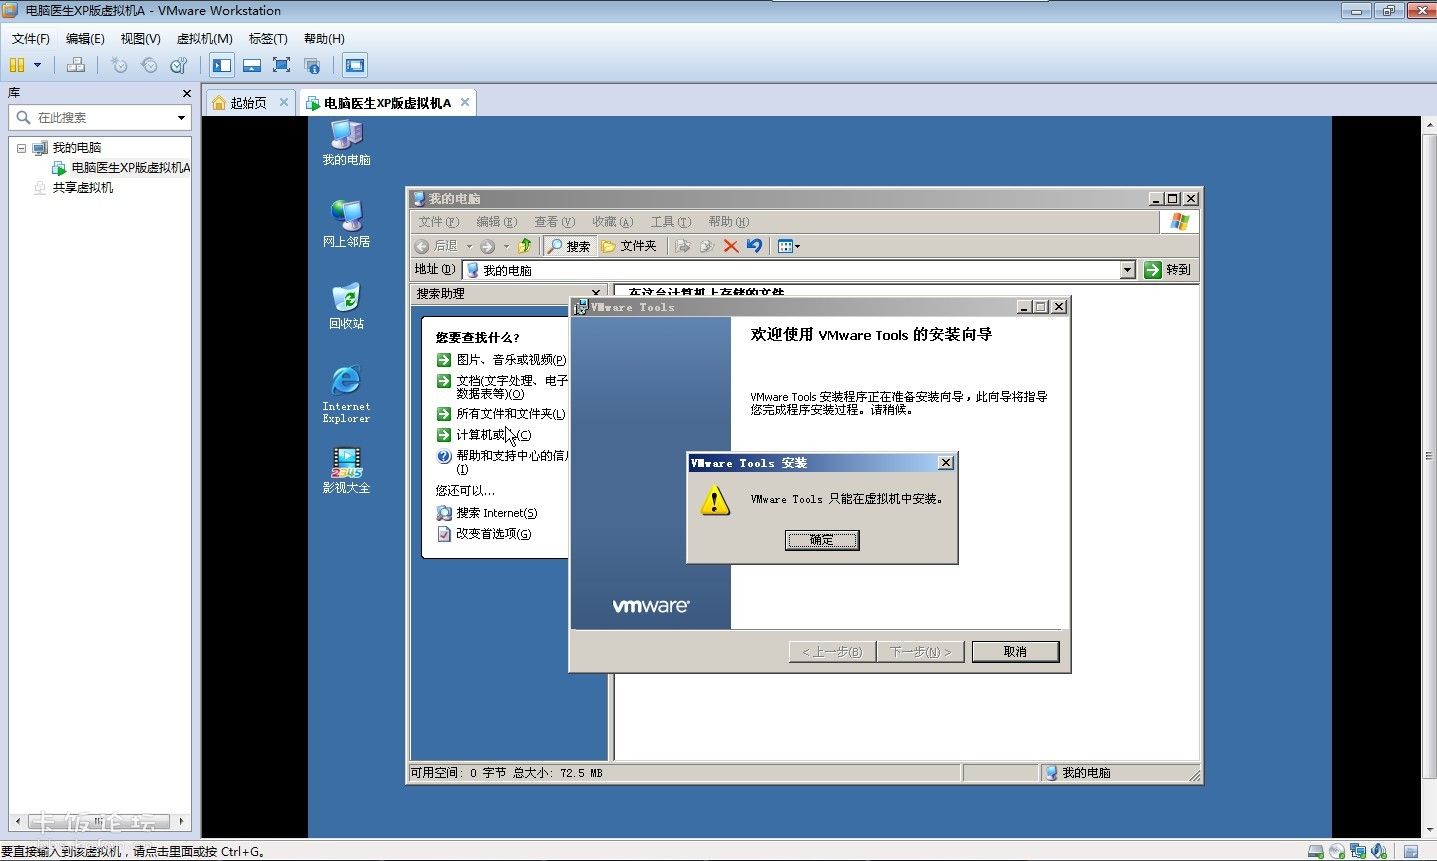Click the up-folder icon in explorer

pos(524,246)
